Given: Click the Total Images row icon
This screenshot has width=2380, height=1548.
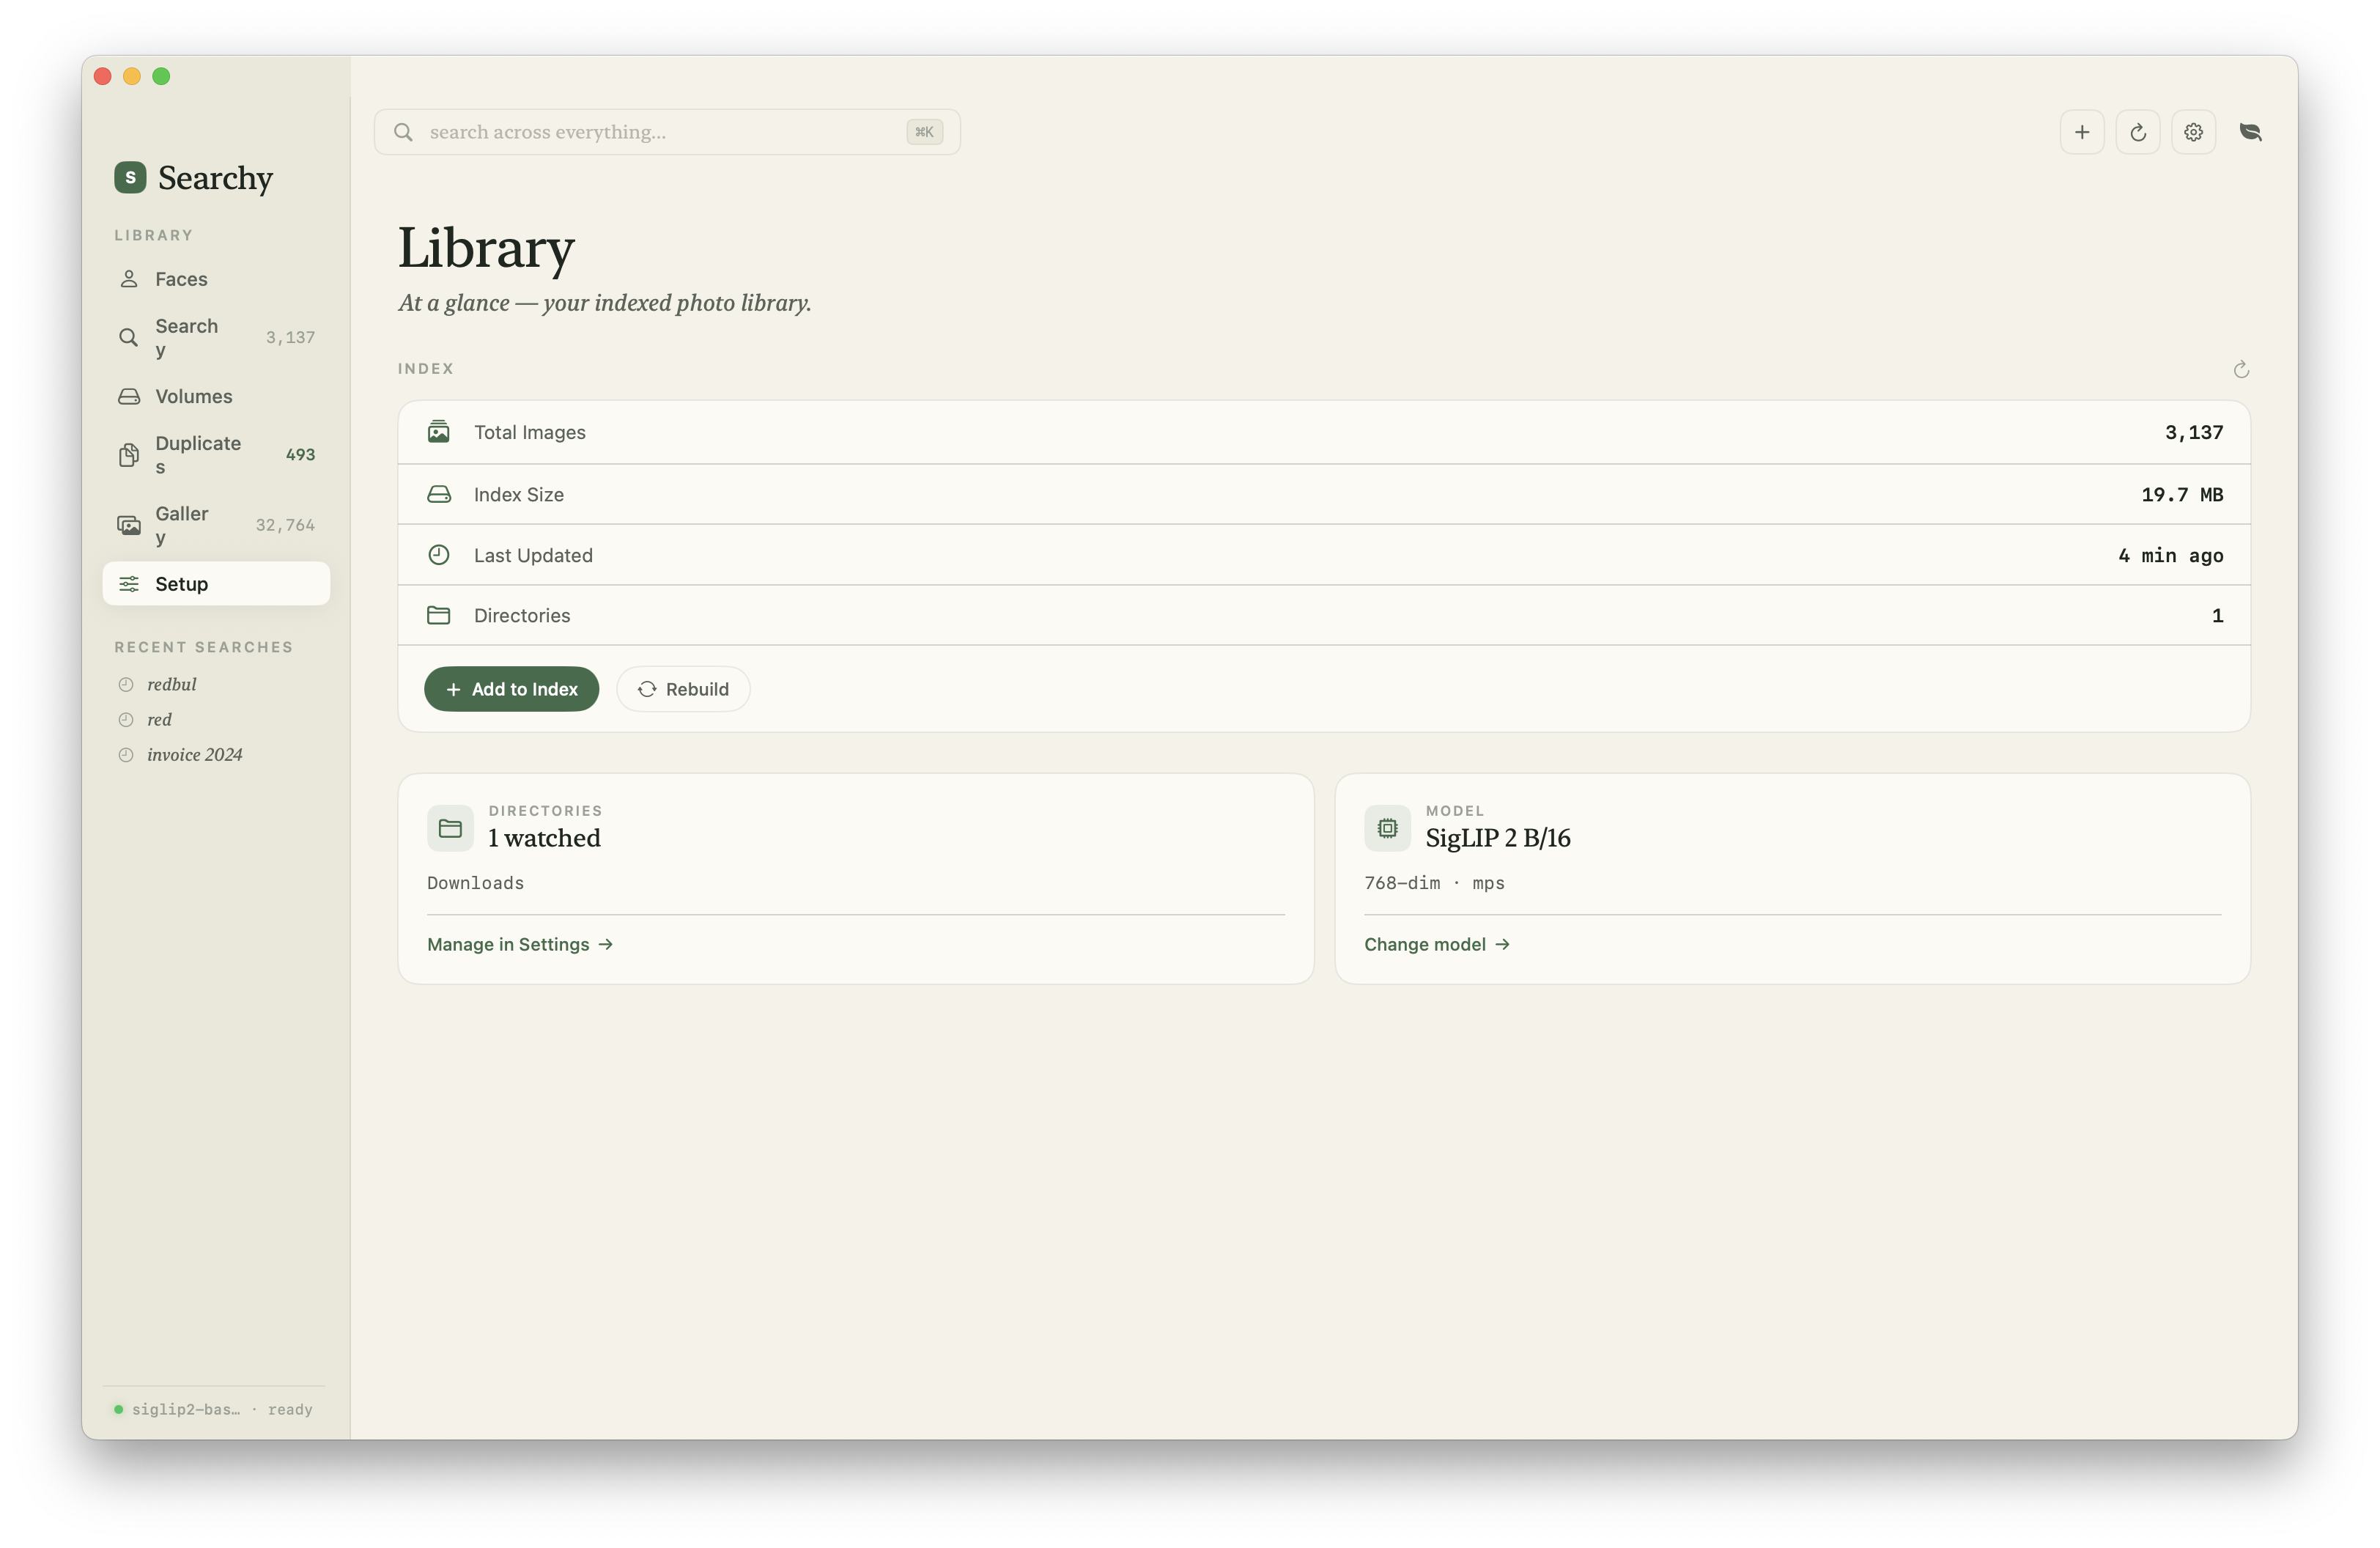Looking at the screenshot, I should [438, 432].
